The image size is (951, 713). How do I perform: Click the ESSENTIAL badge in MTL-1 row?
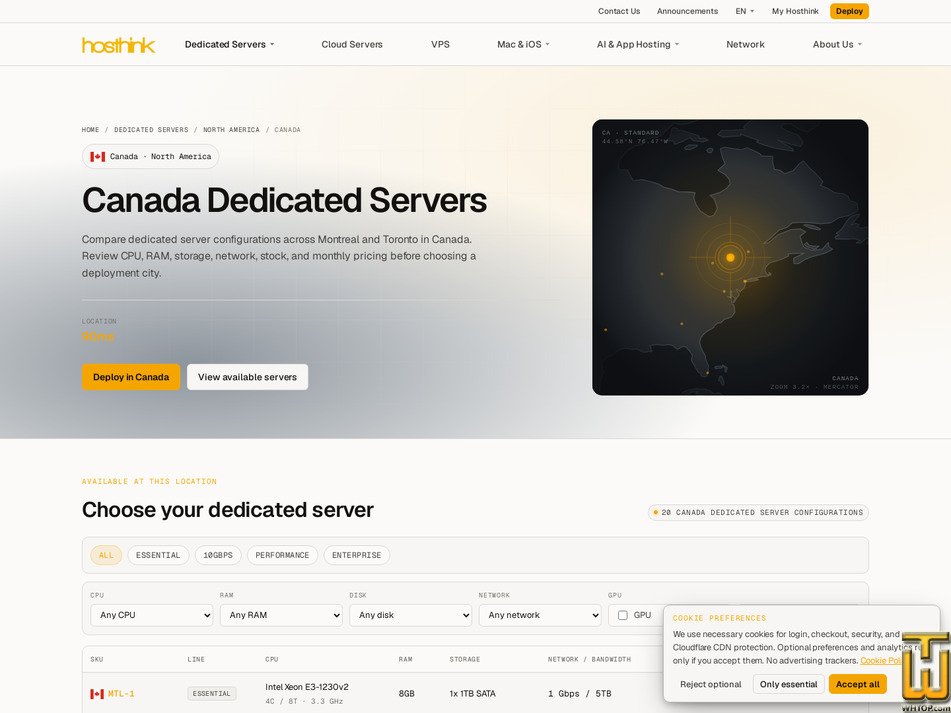(x=212, y=694)
